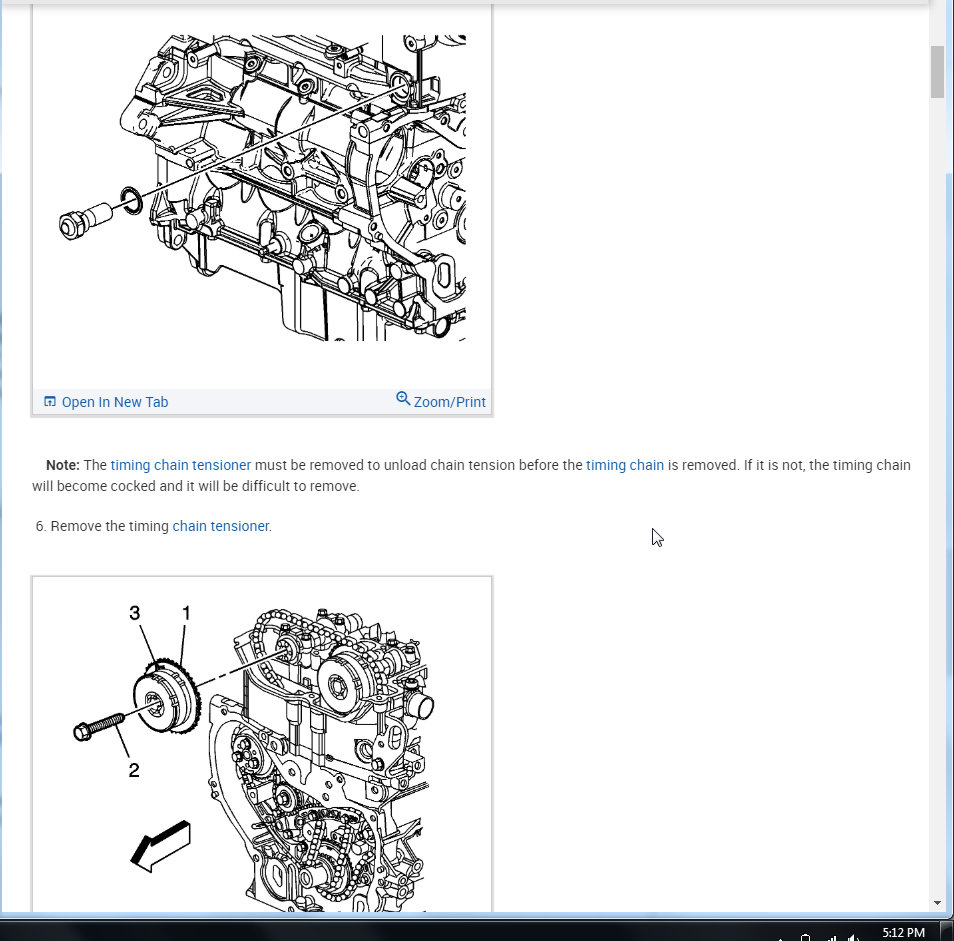Open the chain tensioner link in step 6
The height and width of the screenshot is (941, 954).
(x=220, y=526)
